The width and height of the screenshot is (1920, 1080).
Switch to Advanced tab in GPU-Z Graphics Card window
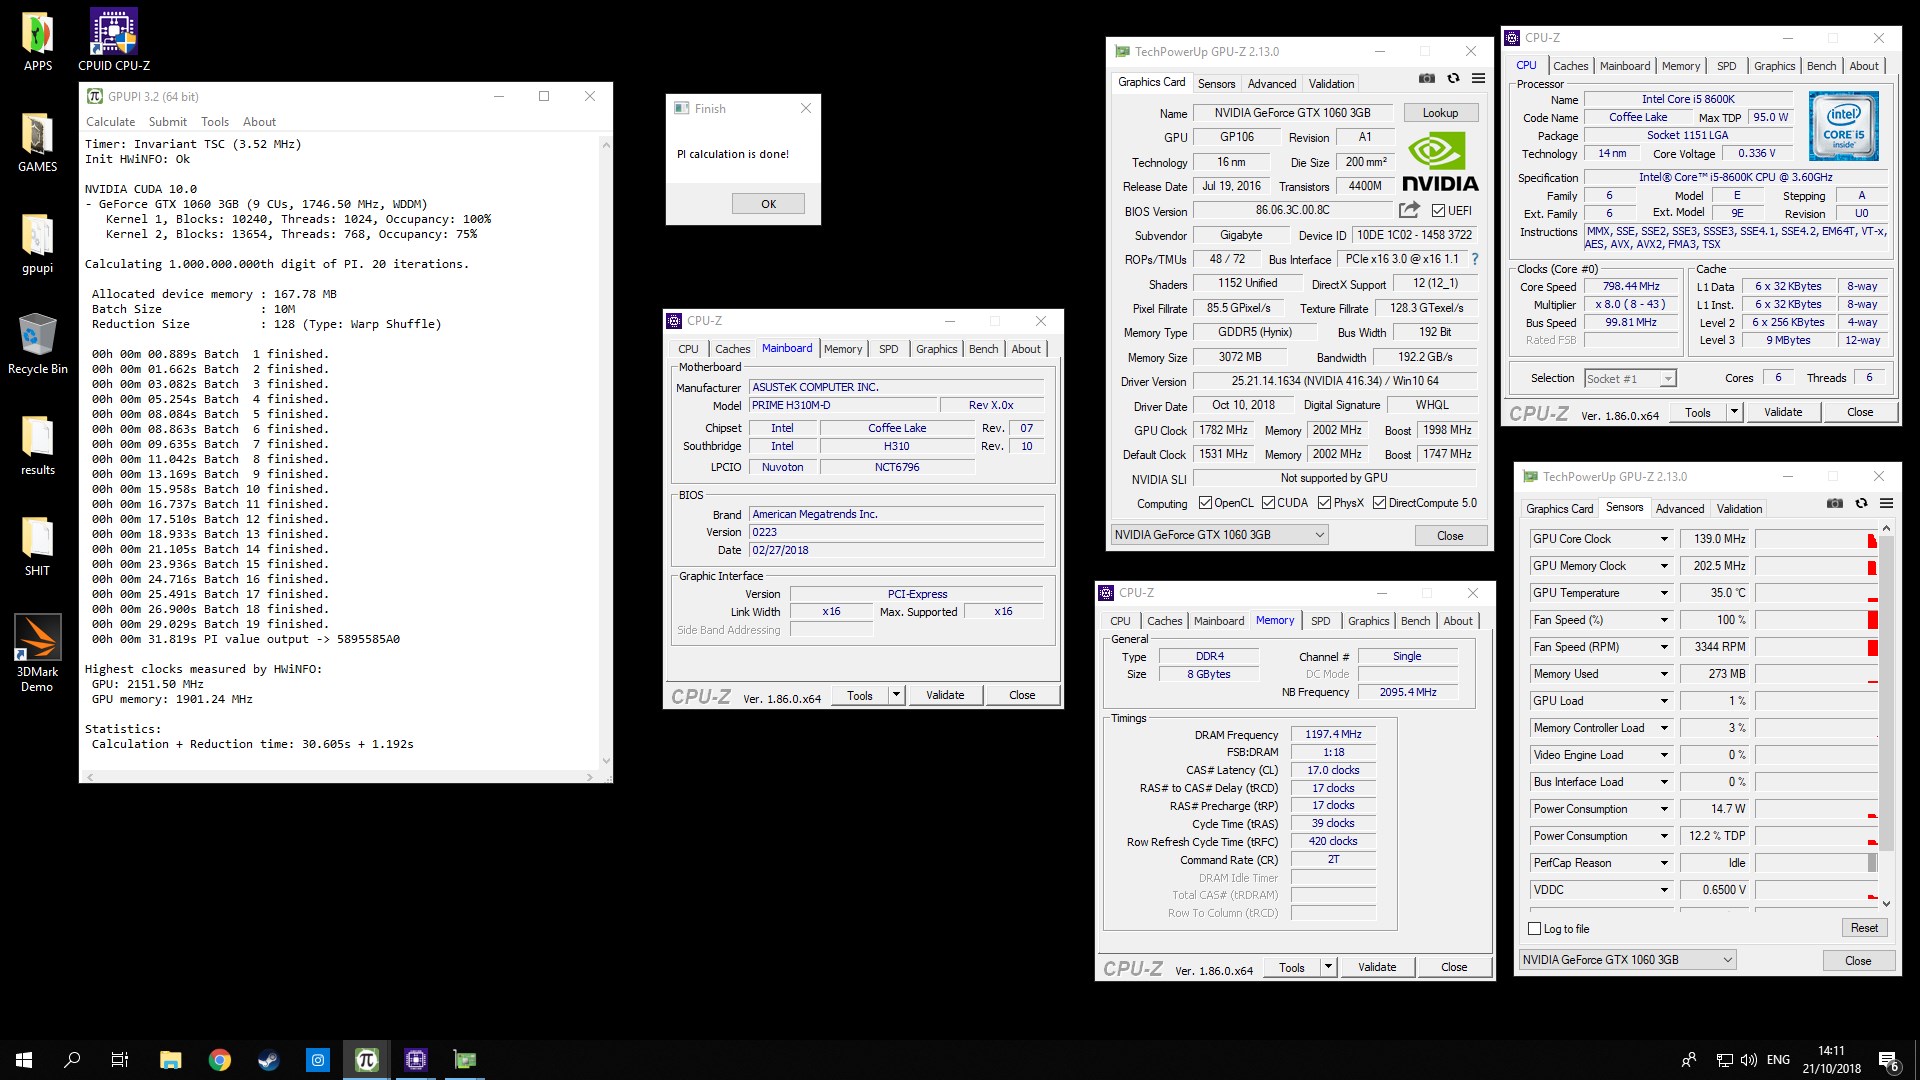point(1272,84)
